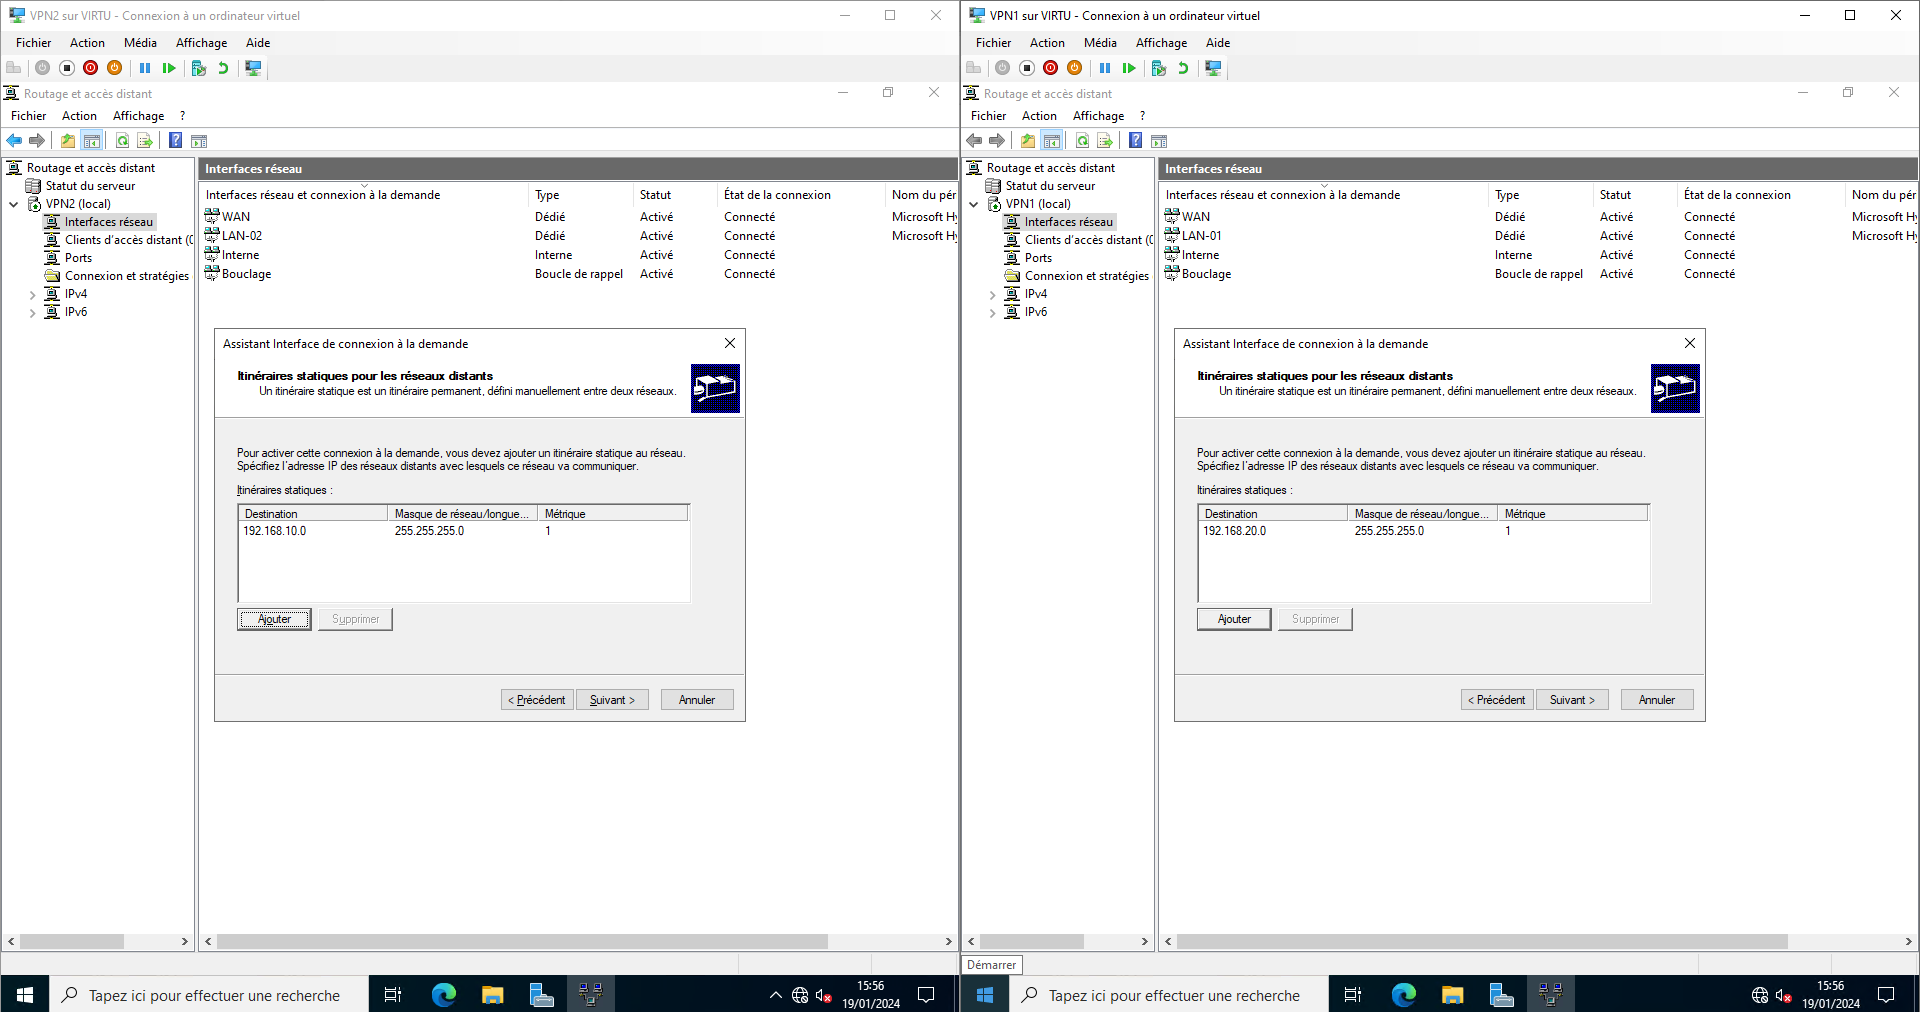Image resolution: width=1920 pixels, height=1012 pixels.
Task: Click Suivant in the VPN2 wizard
Action: (612, 700)
